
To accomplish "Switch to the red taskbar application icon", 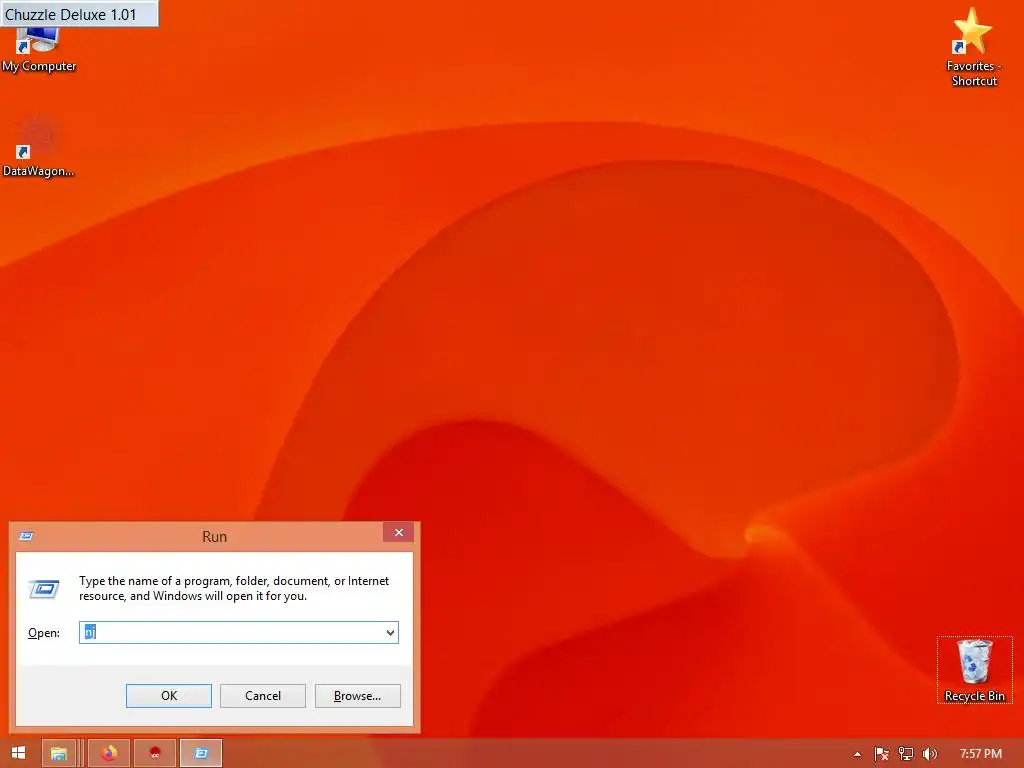I will [155, 754].
